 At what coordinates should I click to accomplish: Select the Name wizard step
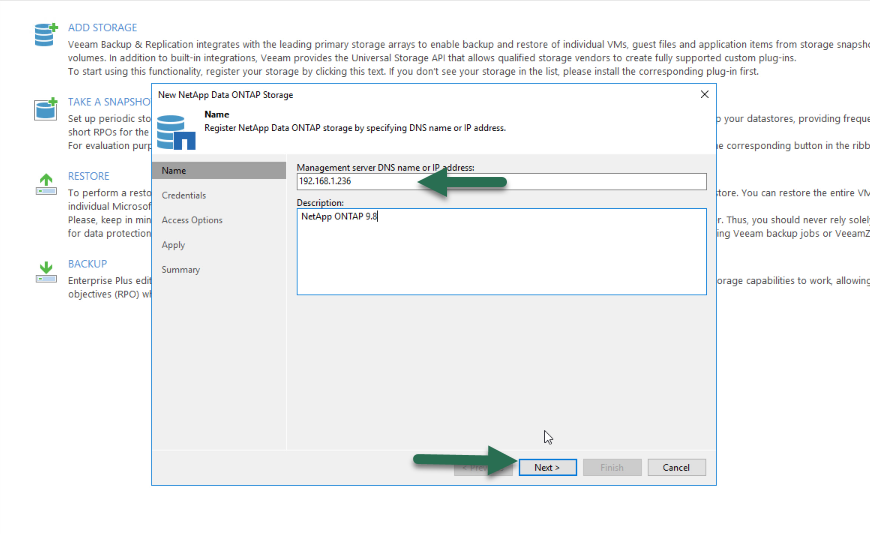point(219,170)
